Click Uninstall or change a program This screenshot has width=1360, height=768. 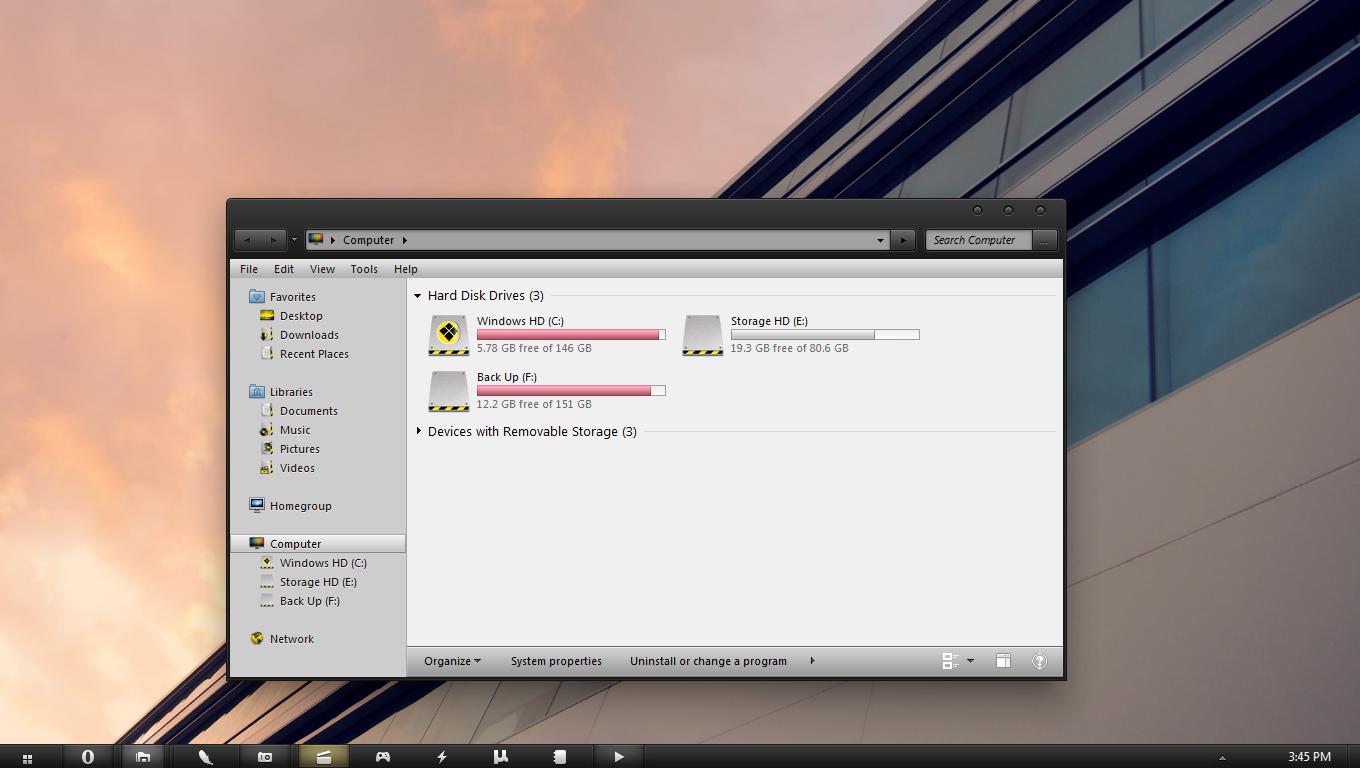click(x=708, y=661)
